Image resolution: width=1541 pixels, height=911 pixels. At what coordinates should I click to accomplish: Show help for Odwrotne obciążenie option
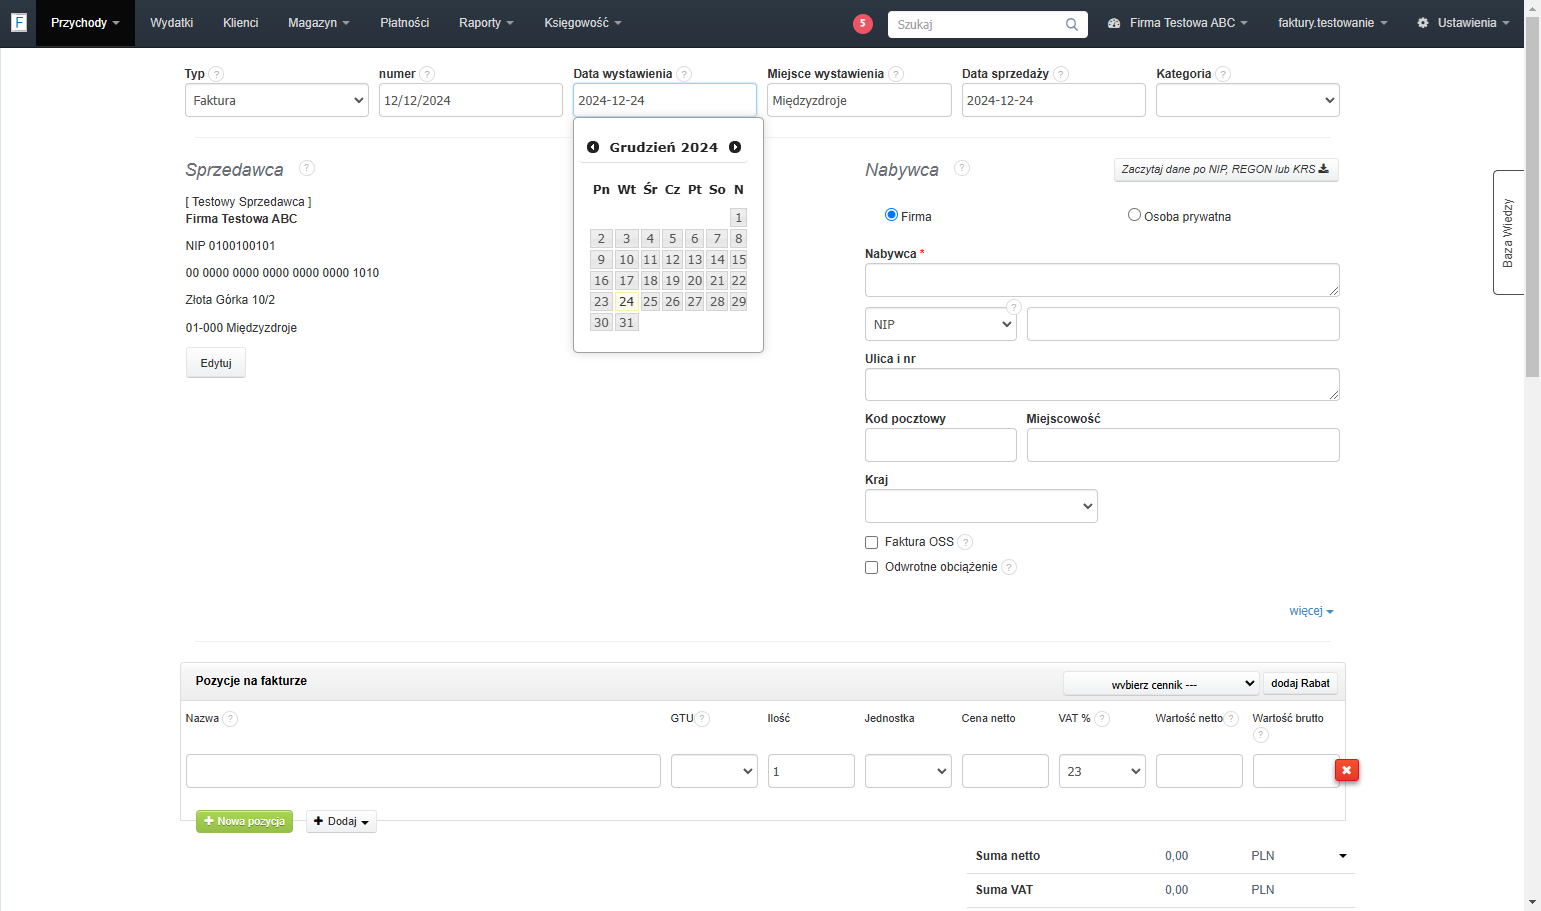click(1009, 567)
